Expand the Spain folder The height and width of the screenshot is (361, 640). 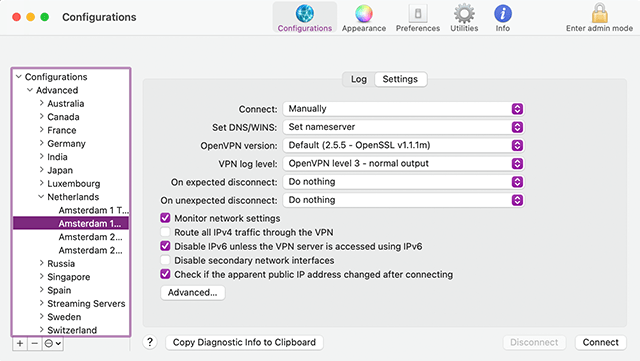(x=41, y=290)
